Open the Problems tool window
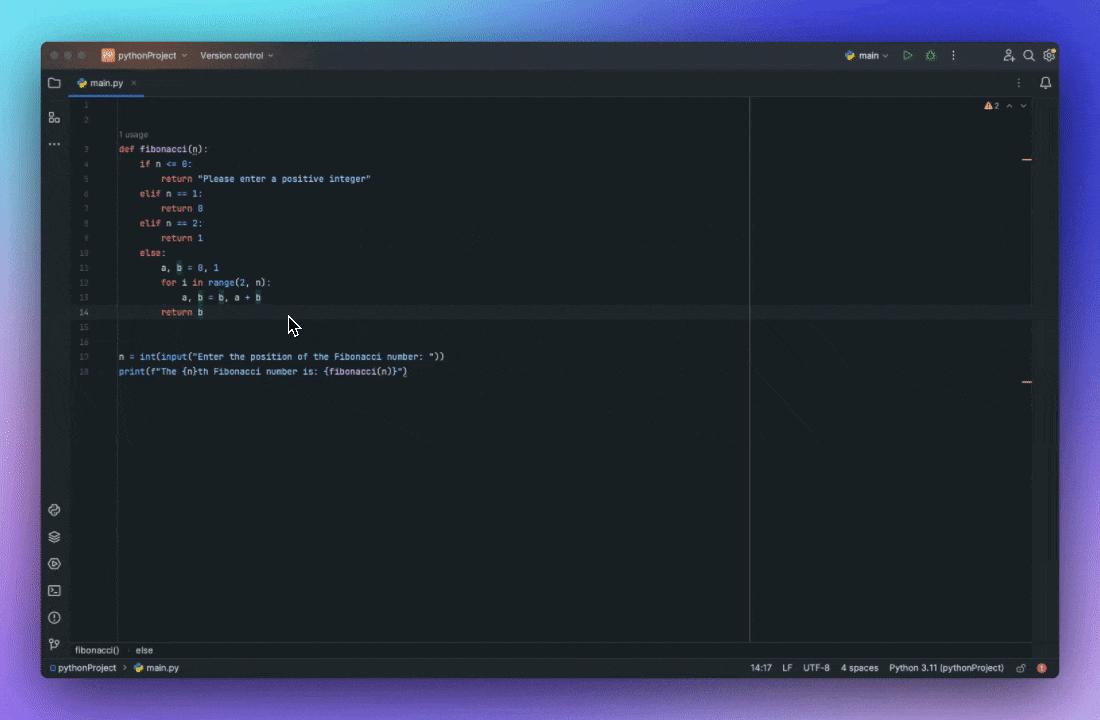The image size is (1100, 720). [54, 617]
